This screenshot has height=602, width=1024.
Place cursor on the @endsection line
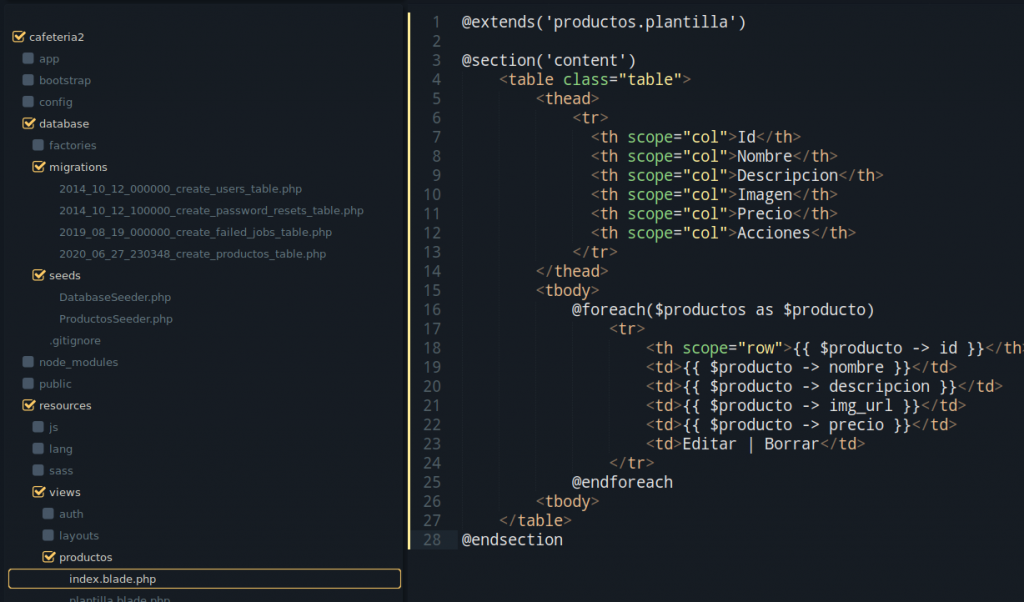pyautogui.click(x=512, y=540)
